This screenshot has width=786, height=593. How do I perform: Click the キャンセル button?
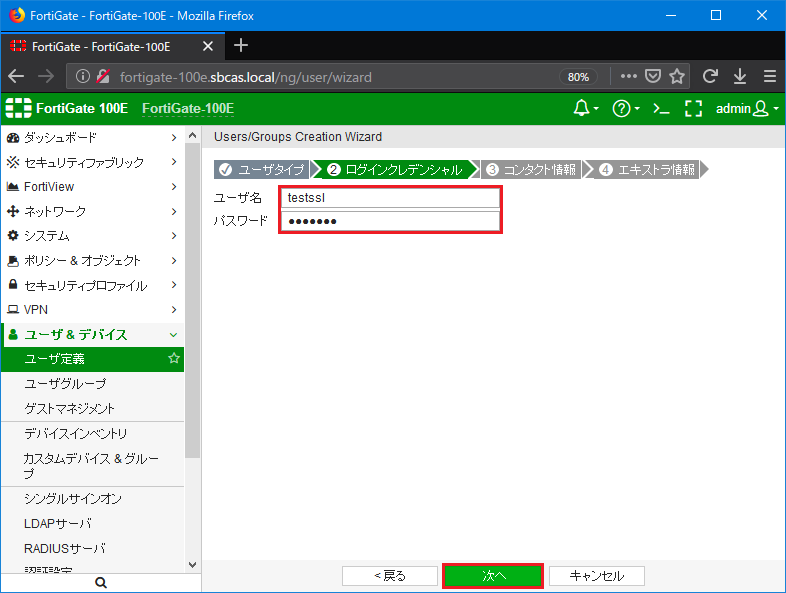[597, 575]
